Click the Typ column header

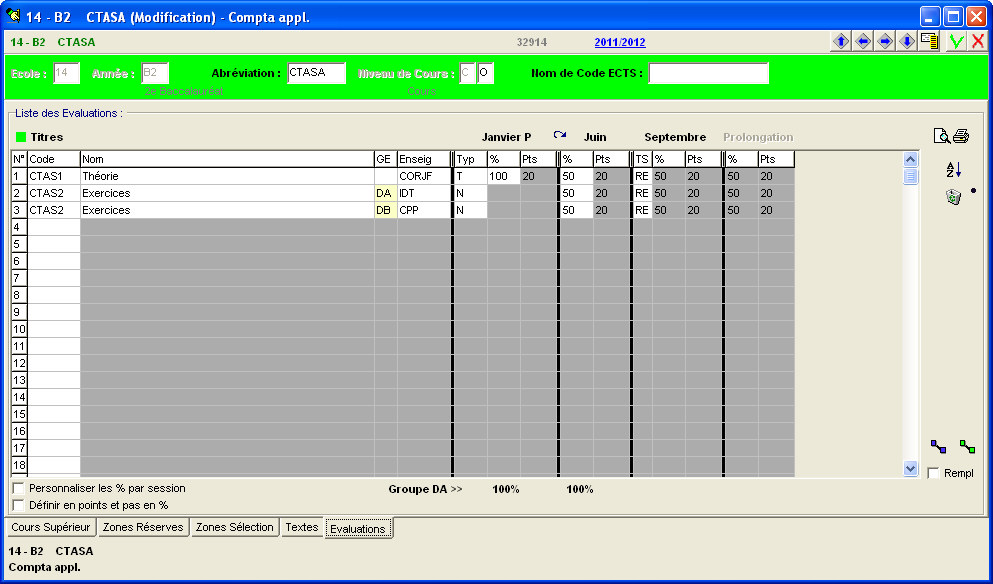[x=471, y=159]
